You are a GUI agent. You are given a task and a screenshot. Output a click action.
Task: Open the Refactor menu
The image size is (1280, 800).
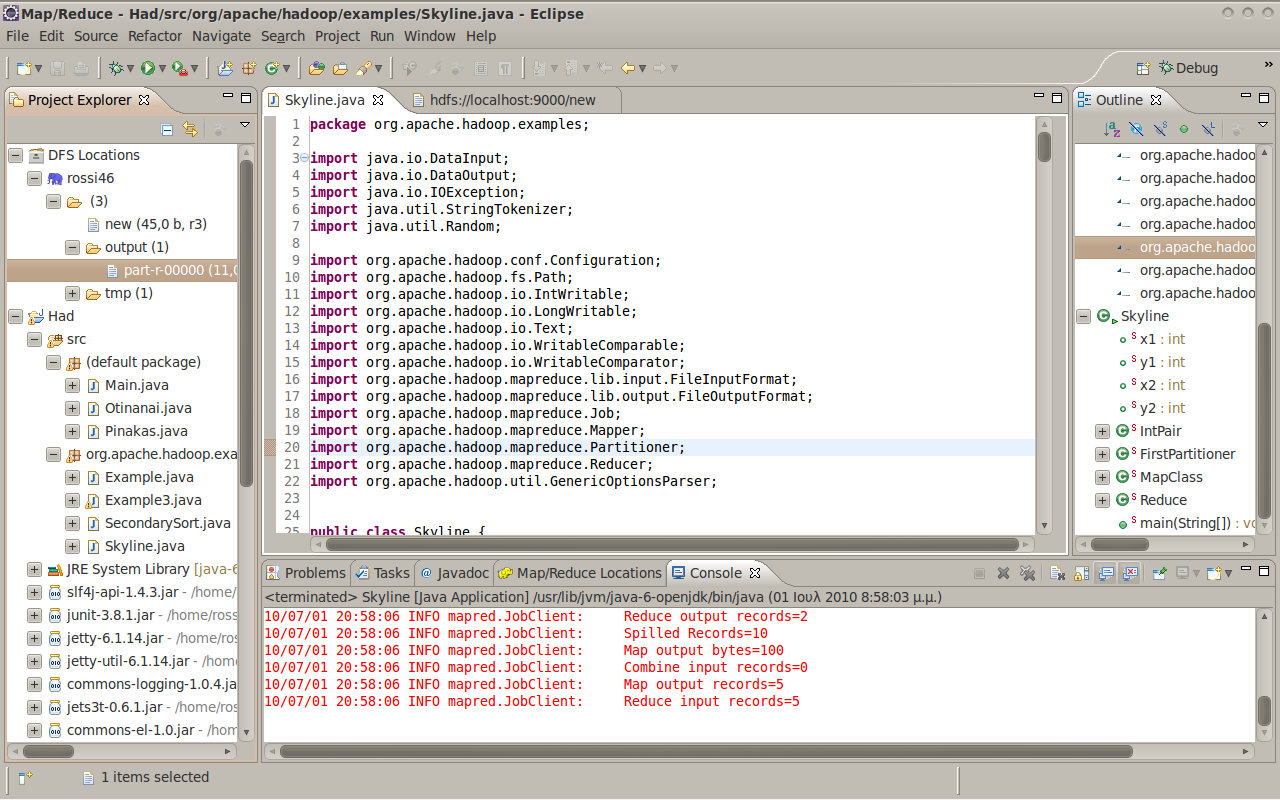coord(155,36)
